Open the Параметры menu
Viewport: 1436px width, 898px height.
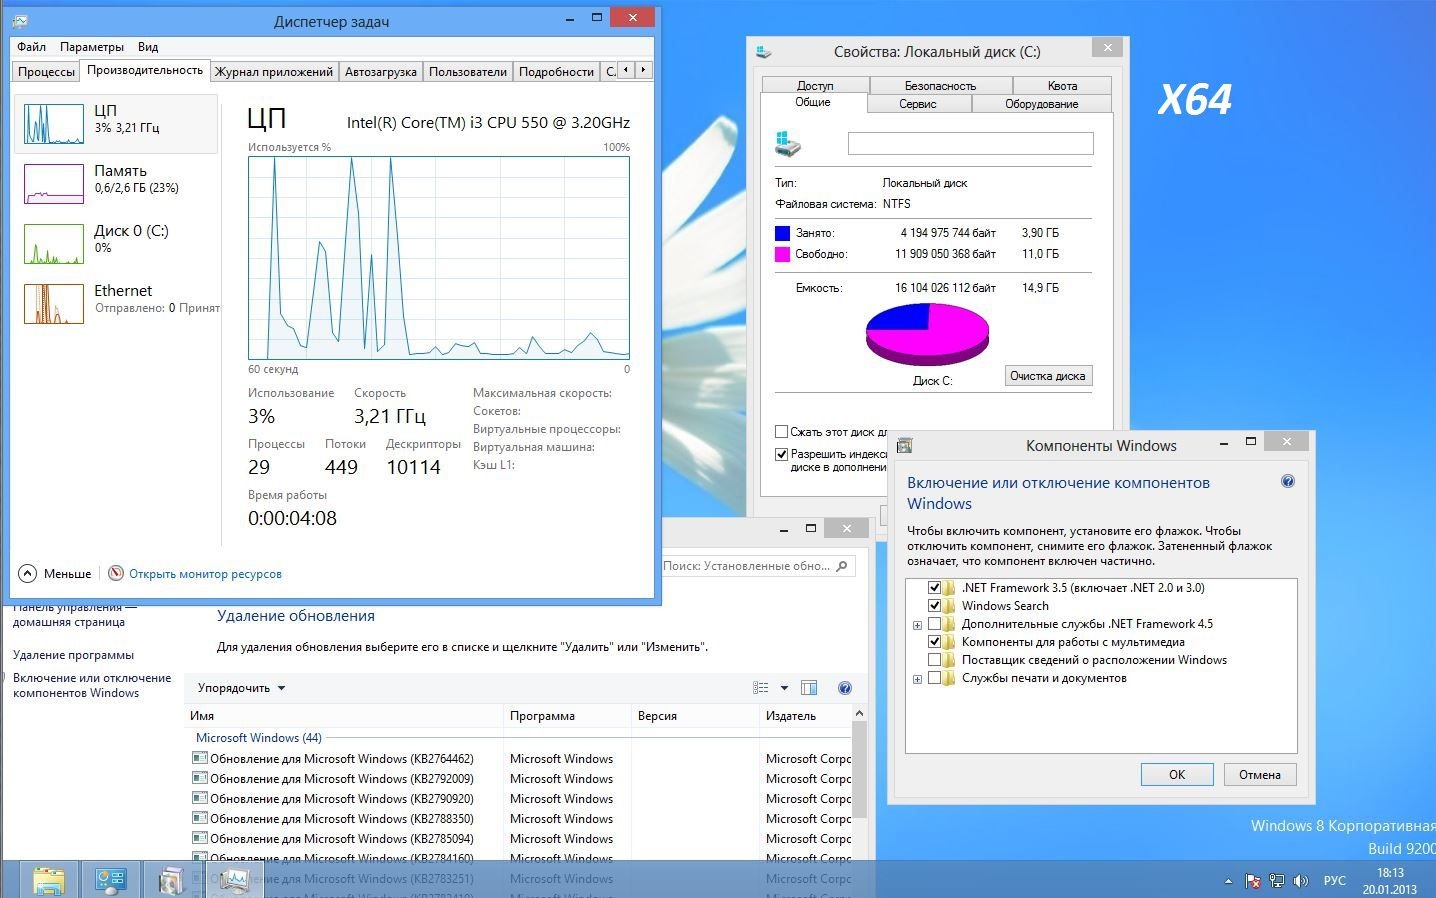92,46
